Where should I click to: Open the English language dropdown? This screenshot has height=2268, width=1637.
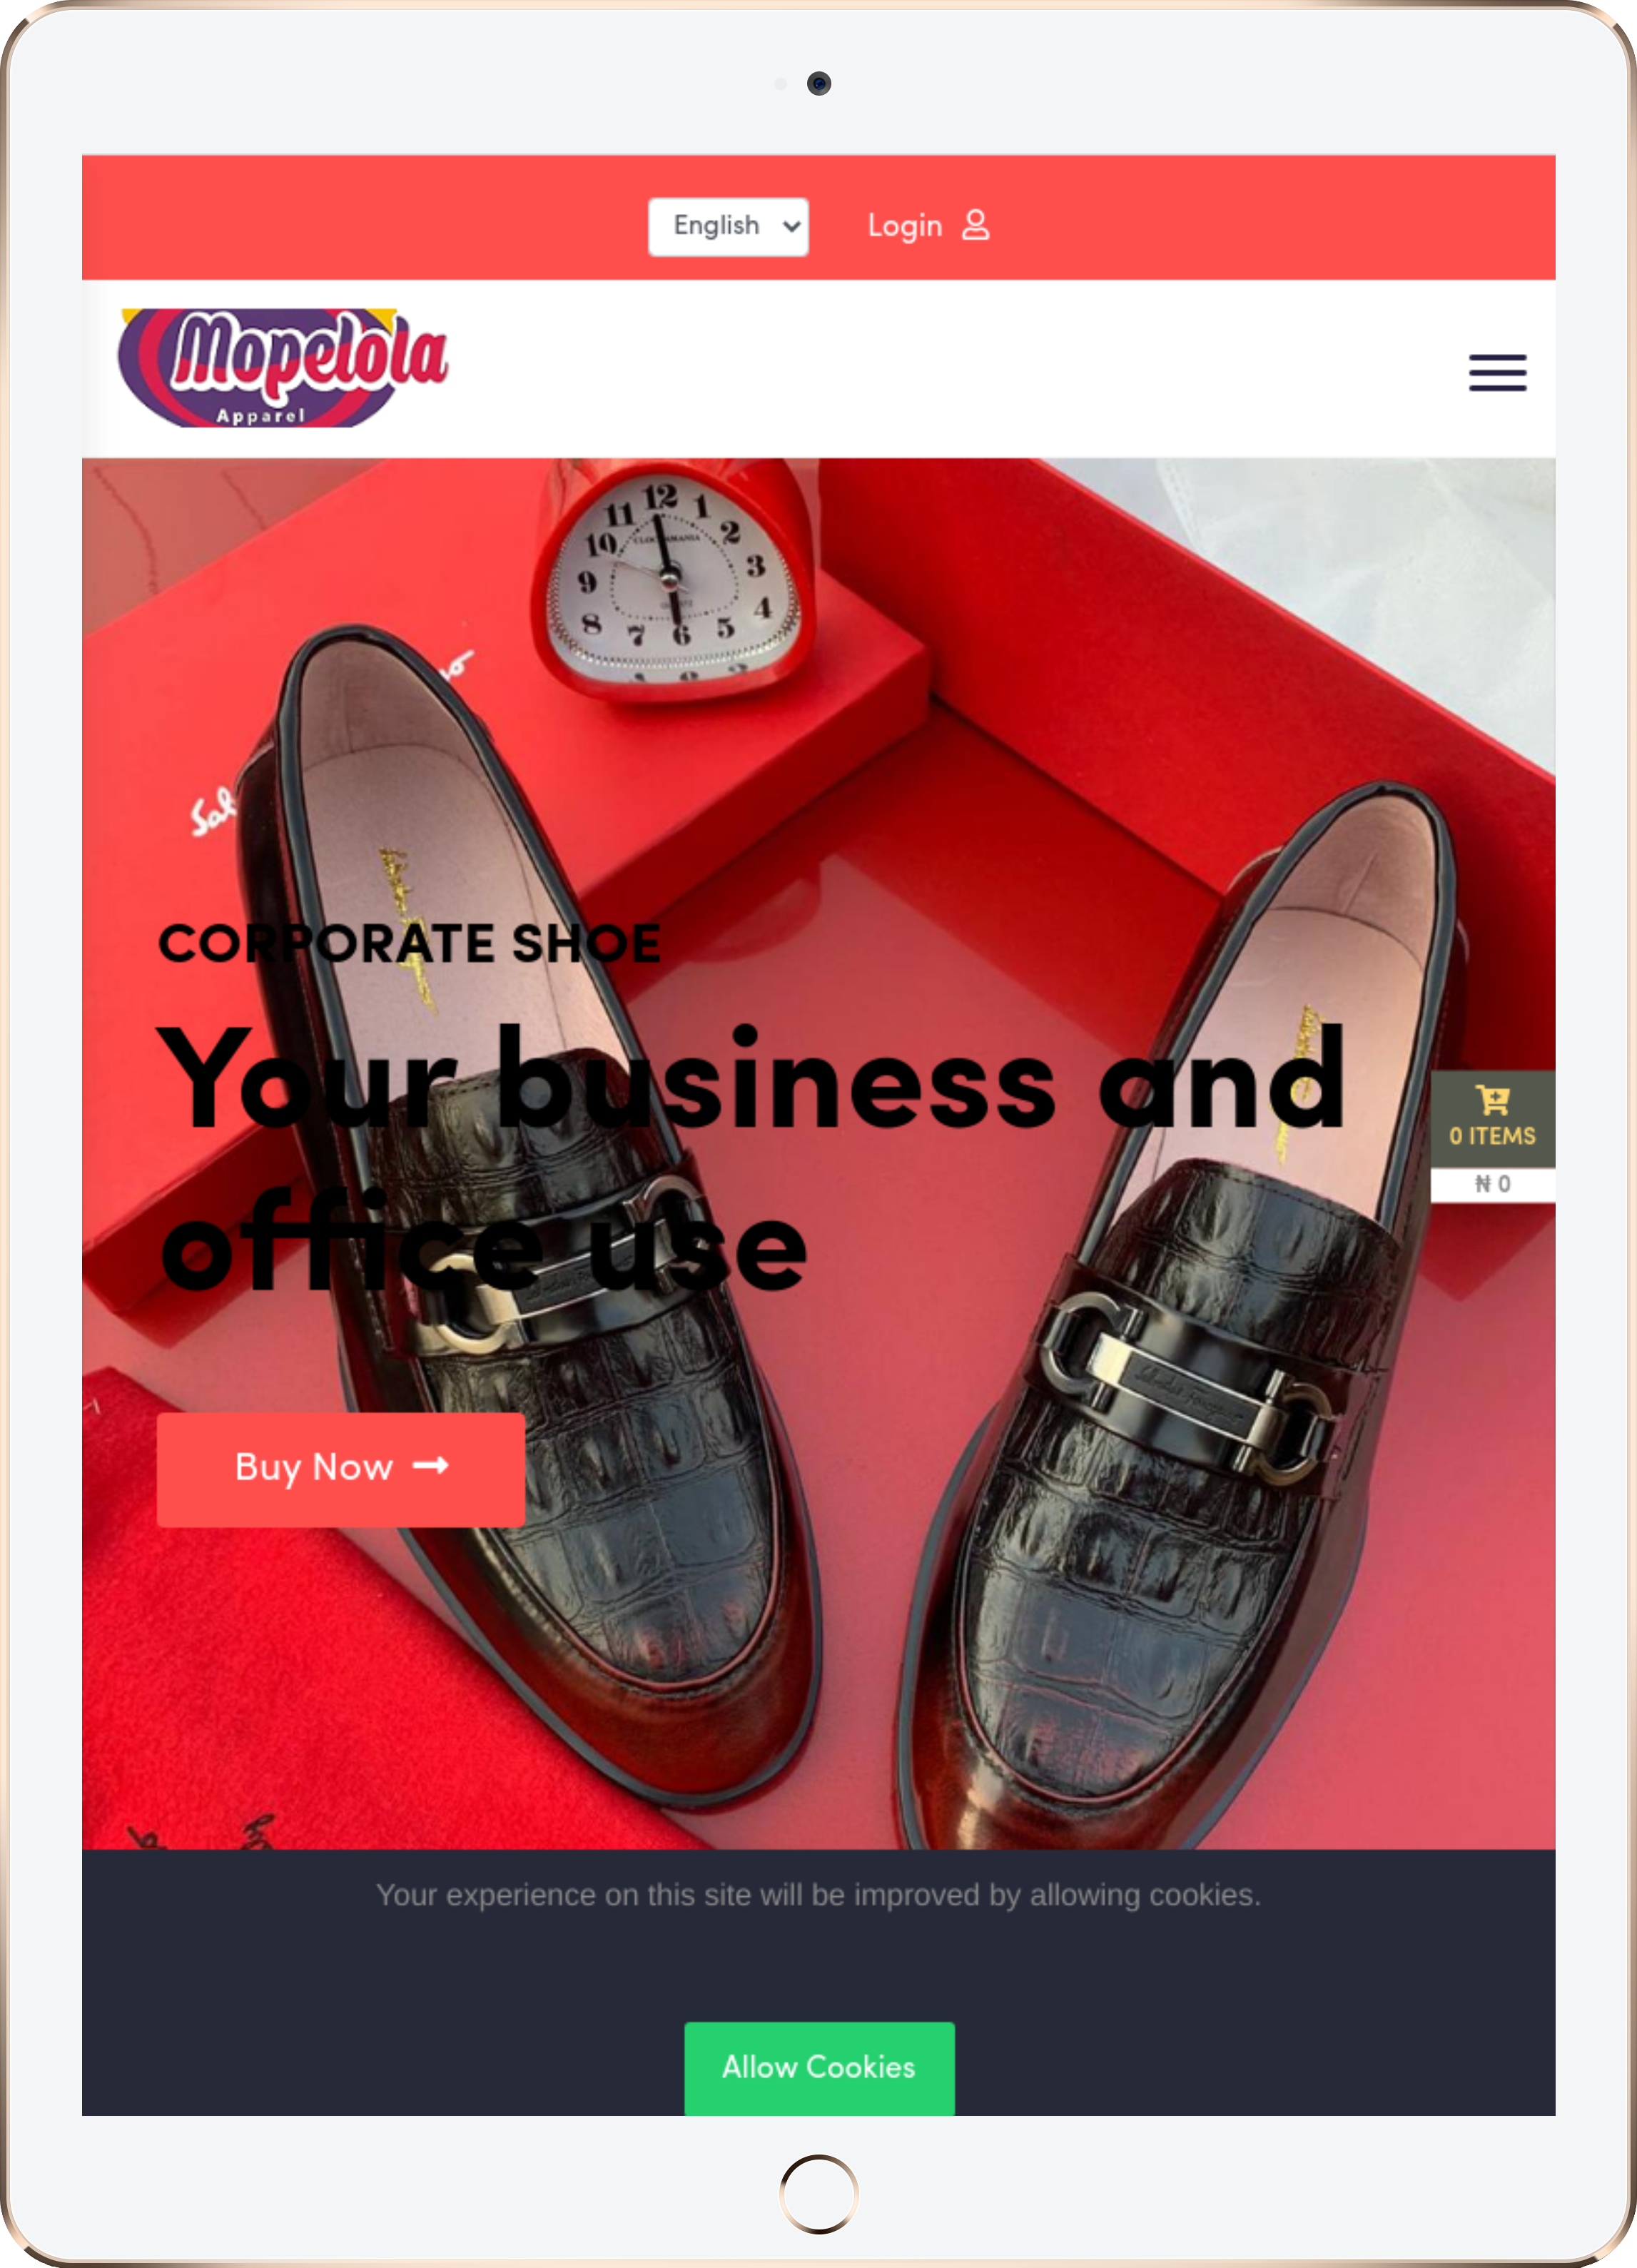pos(728,226)
